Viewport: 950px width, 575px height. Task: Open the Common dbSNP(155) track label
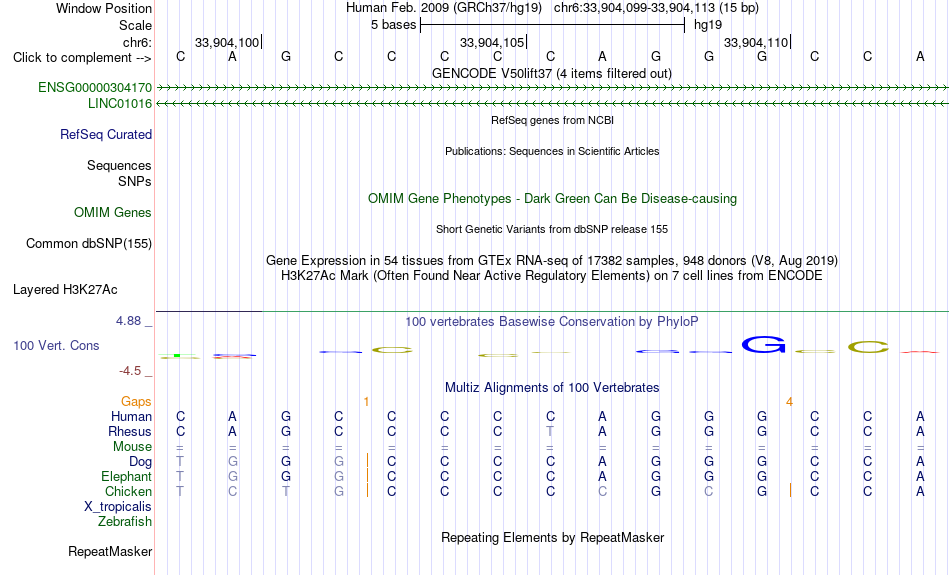pos(89,244)
